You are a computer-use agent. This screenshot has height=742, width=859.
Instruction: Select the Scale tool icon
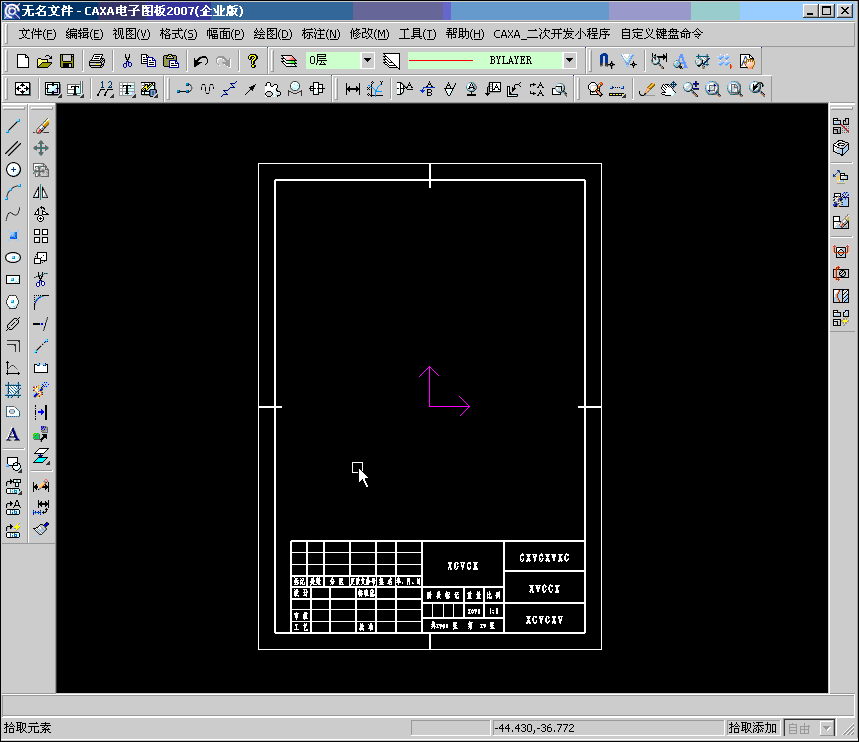[41, 258]
